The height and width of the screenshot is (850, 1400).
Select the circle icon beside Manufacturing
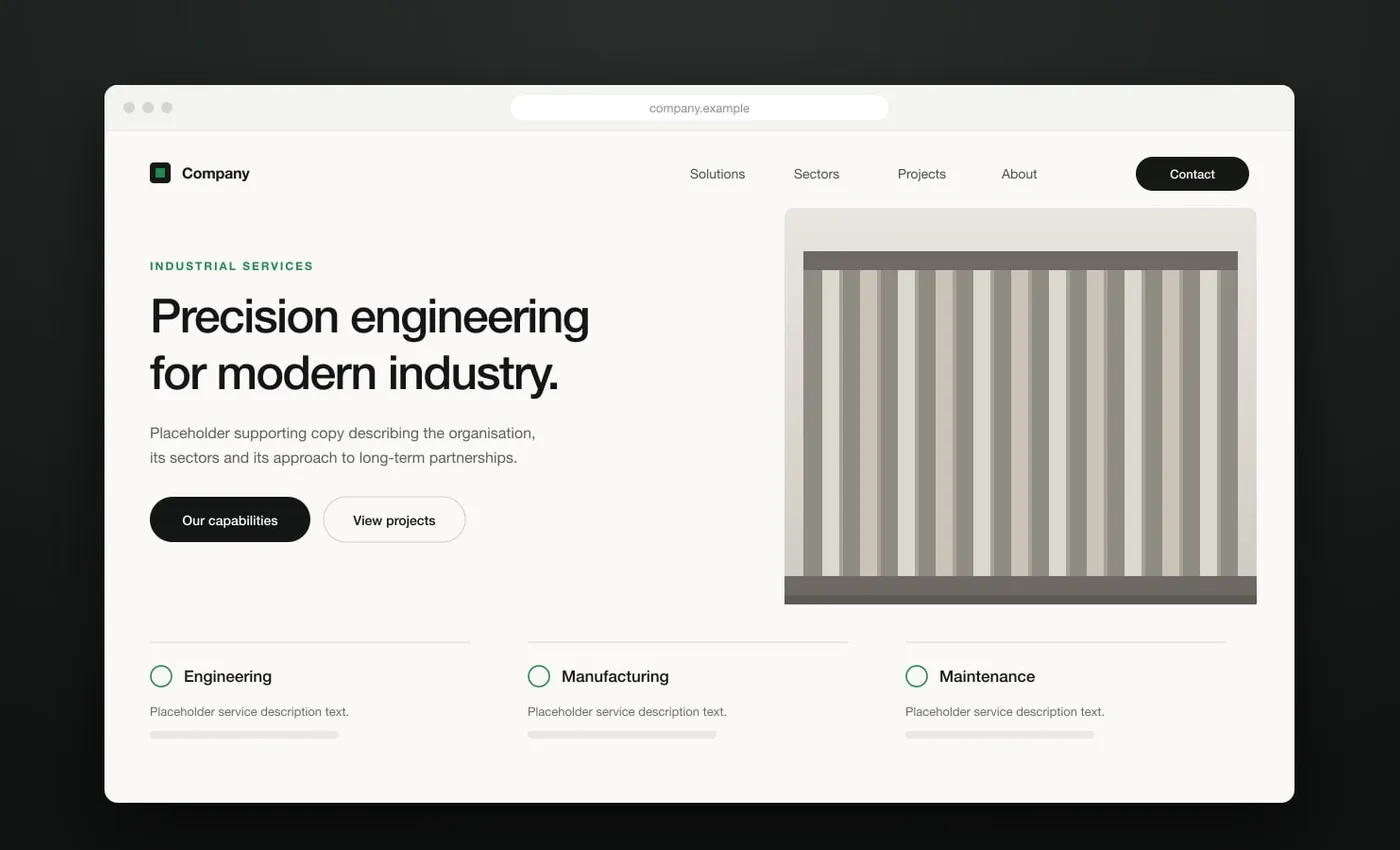(539, 676)
